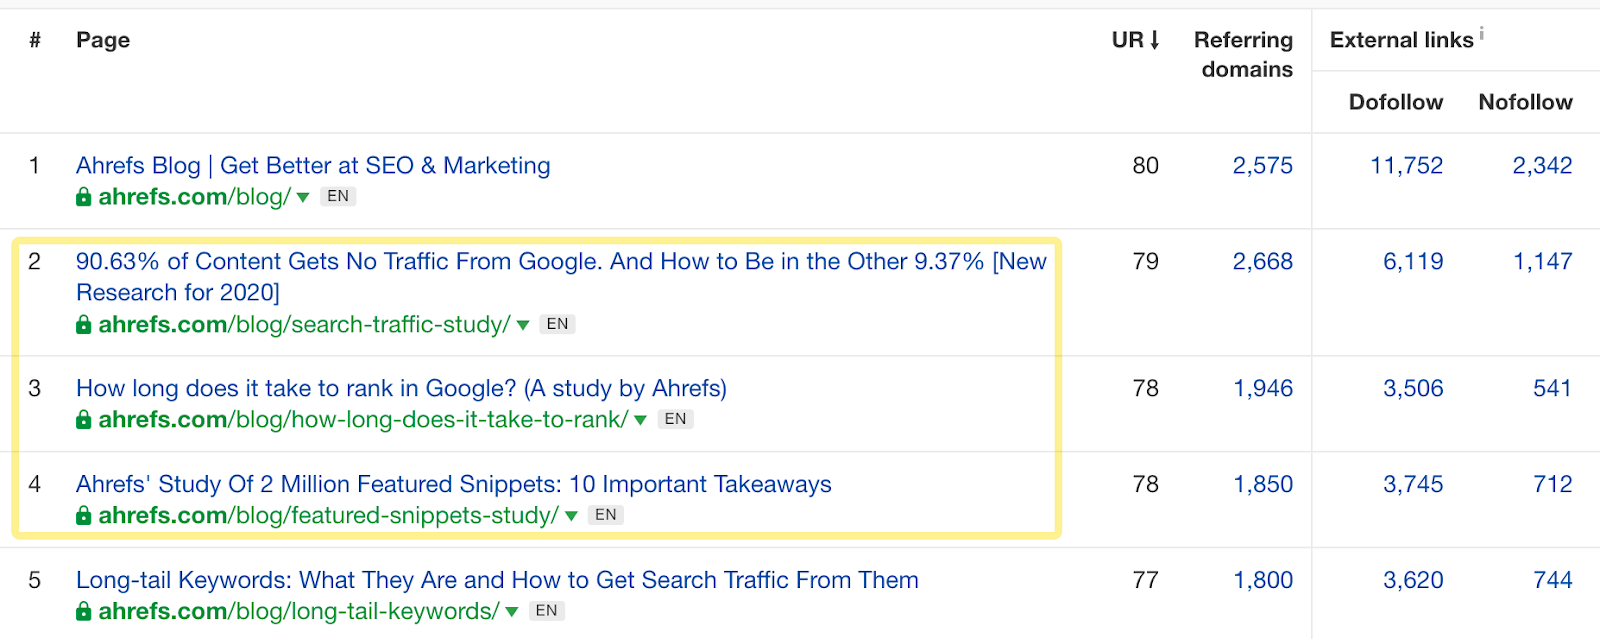This screenshot has width=1600, height=639.
Task: Open the Ahrefs Blog page title link
Action: pos(313,165)
